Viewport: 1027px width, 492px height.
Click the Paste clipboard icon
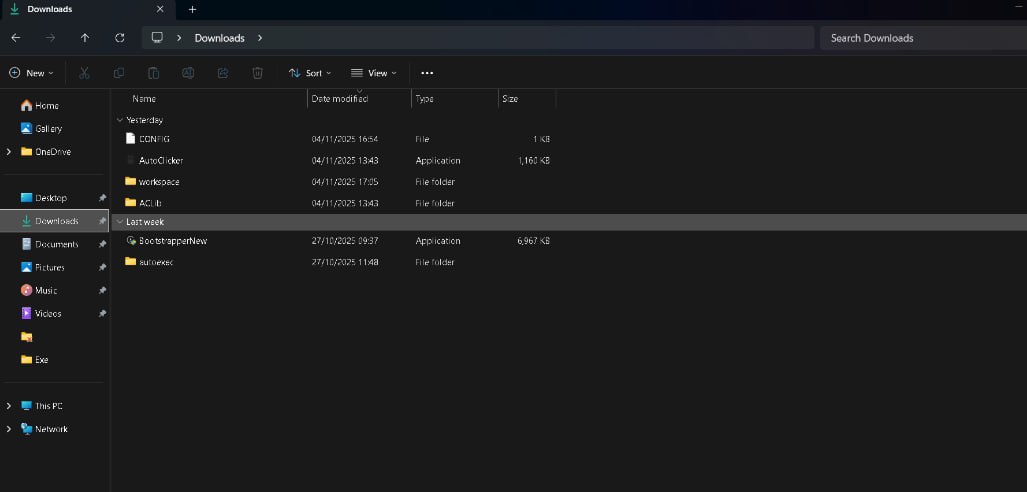click(153, 73)
